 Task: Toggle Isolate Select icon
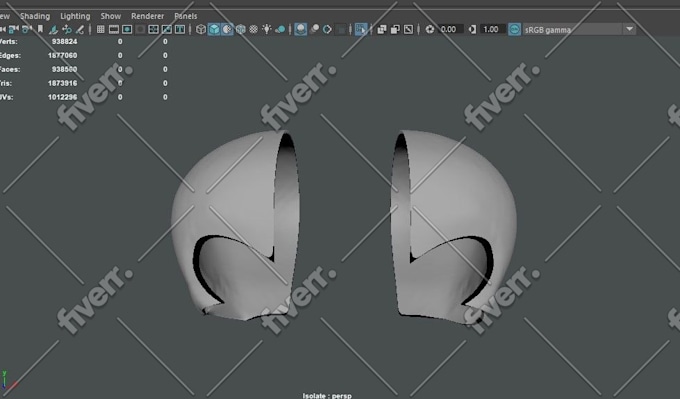click(x=361, y=29)
